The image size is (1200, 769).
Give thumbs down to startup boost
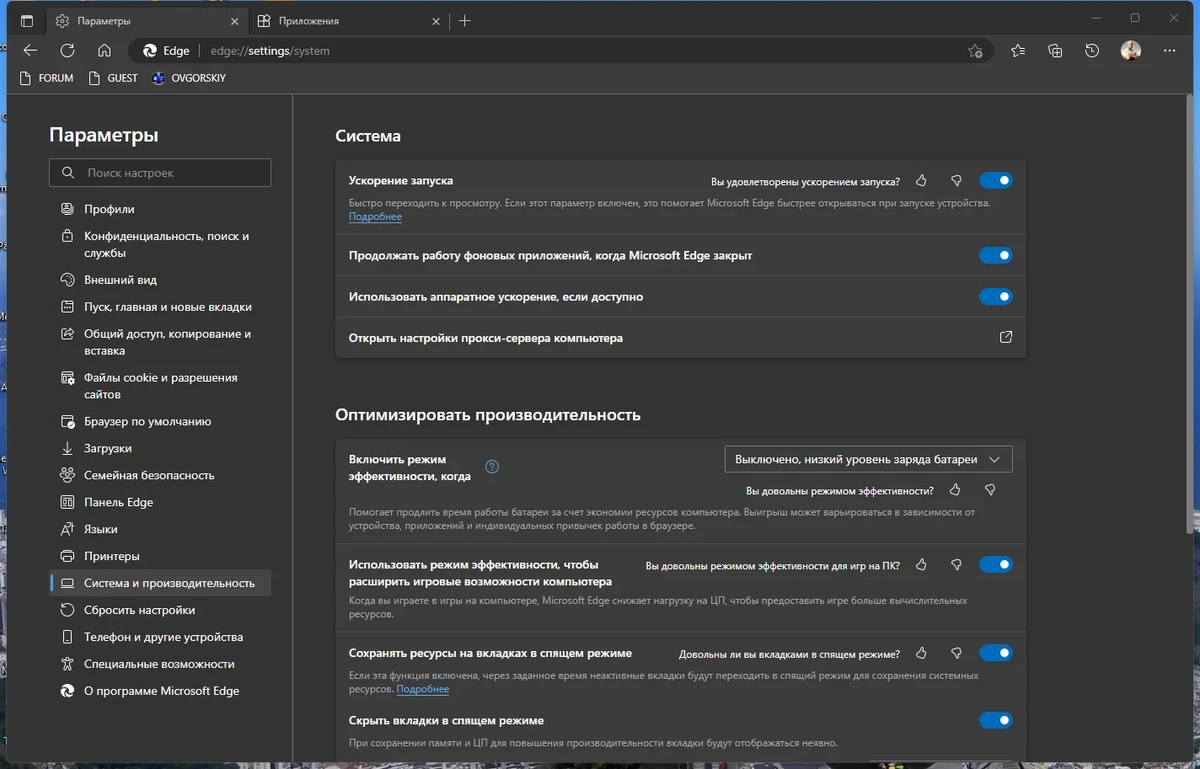[x=956, y=181]
